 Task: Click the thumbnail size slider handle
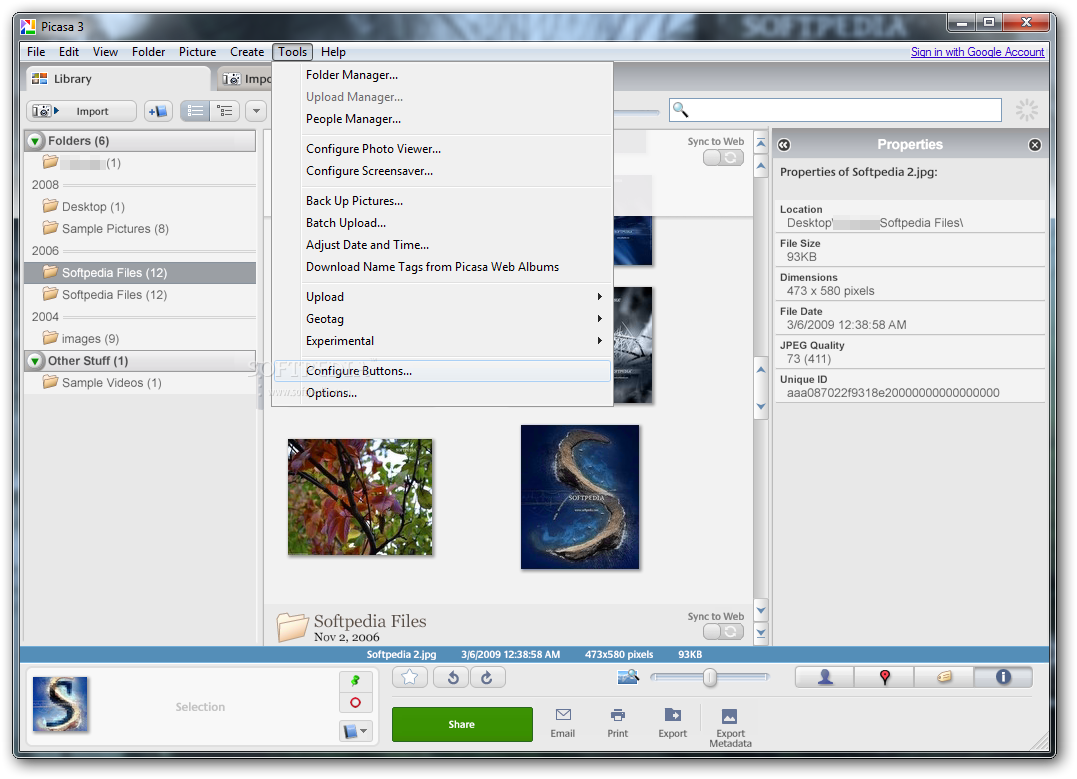710,678
